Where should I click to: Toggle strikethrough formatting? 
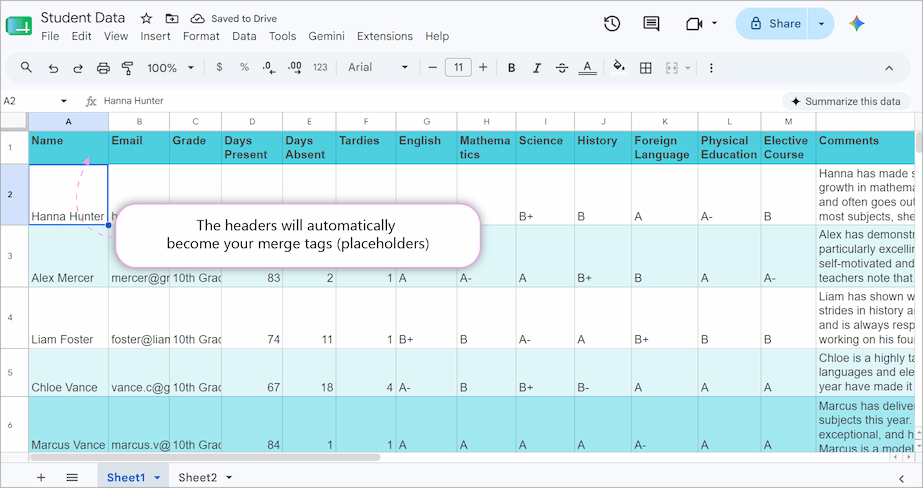pyautogui.click(x=562, y=68)
